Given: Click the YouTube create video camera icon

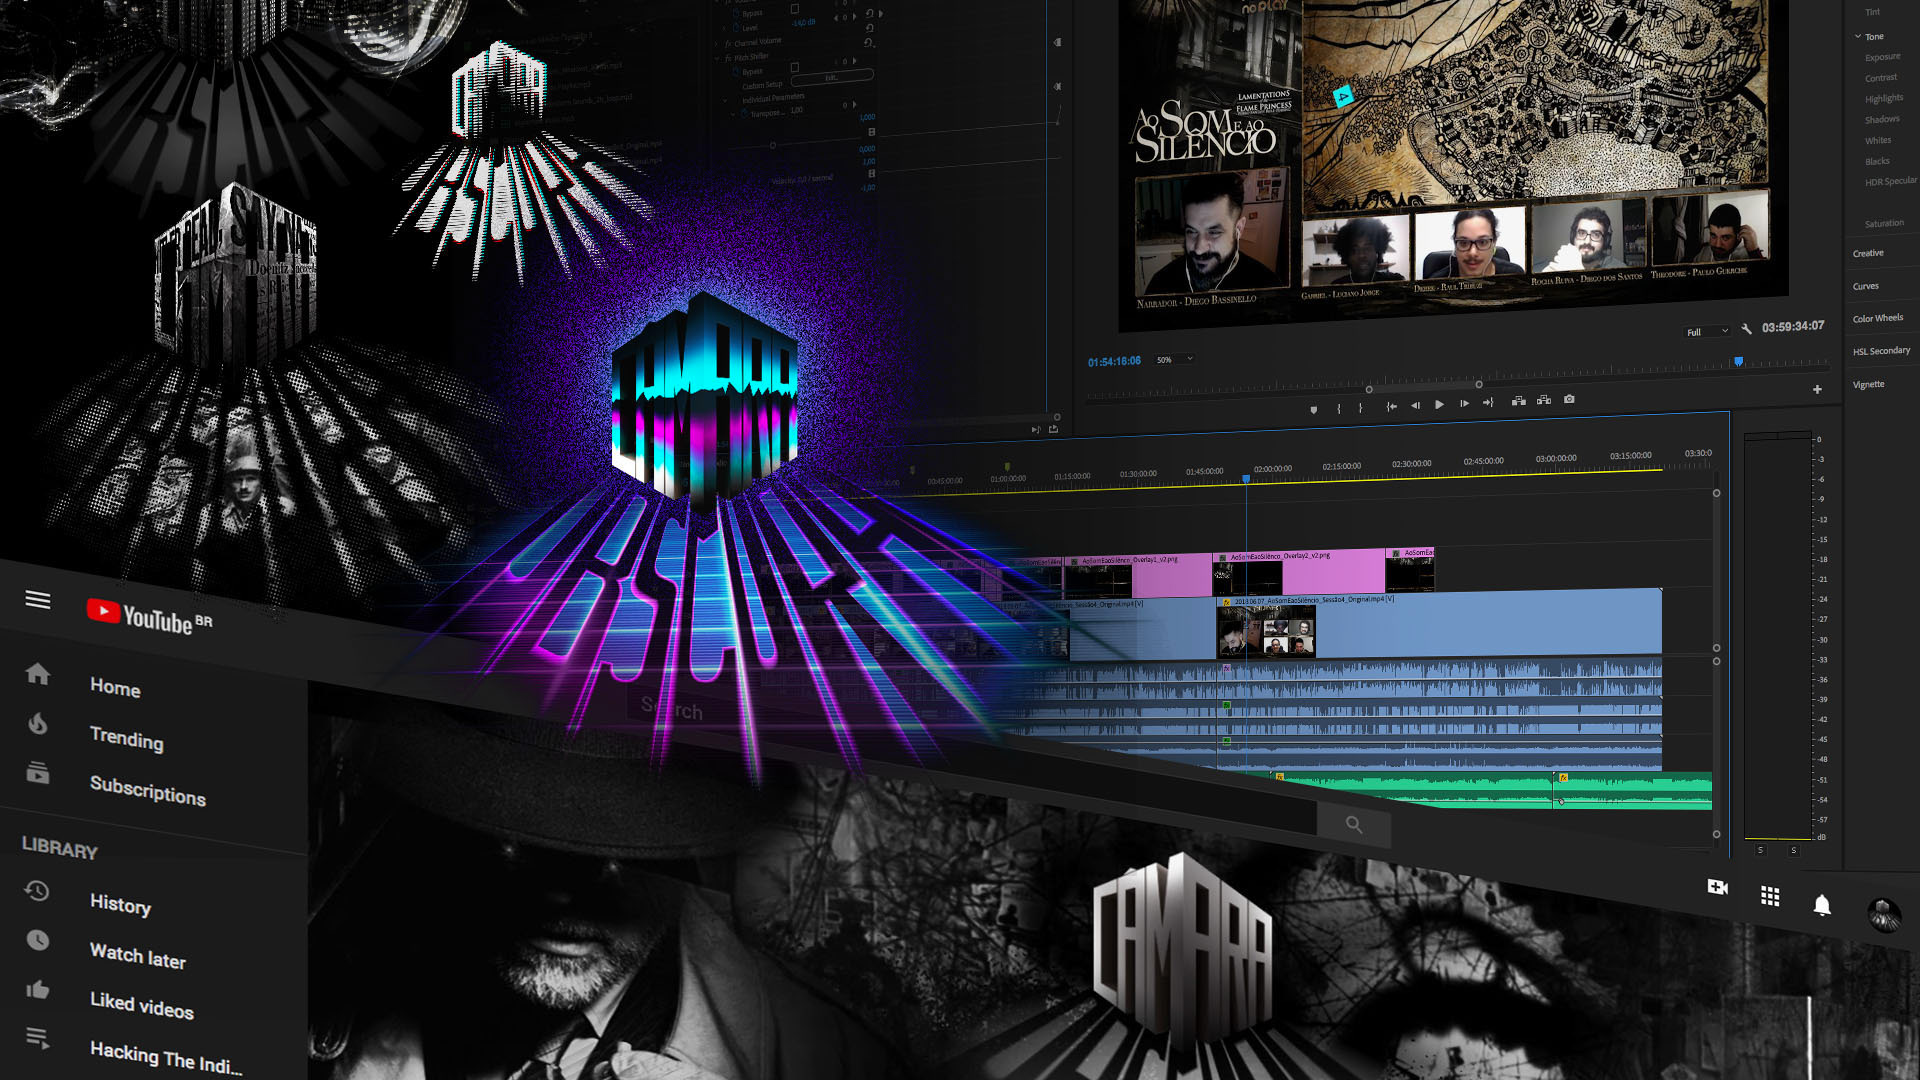Looking at the screenshot, I should click(1717, 887).
